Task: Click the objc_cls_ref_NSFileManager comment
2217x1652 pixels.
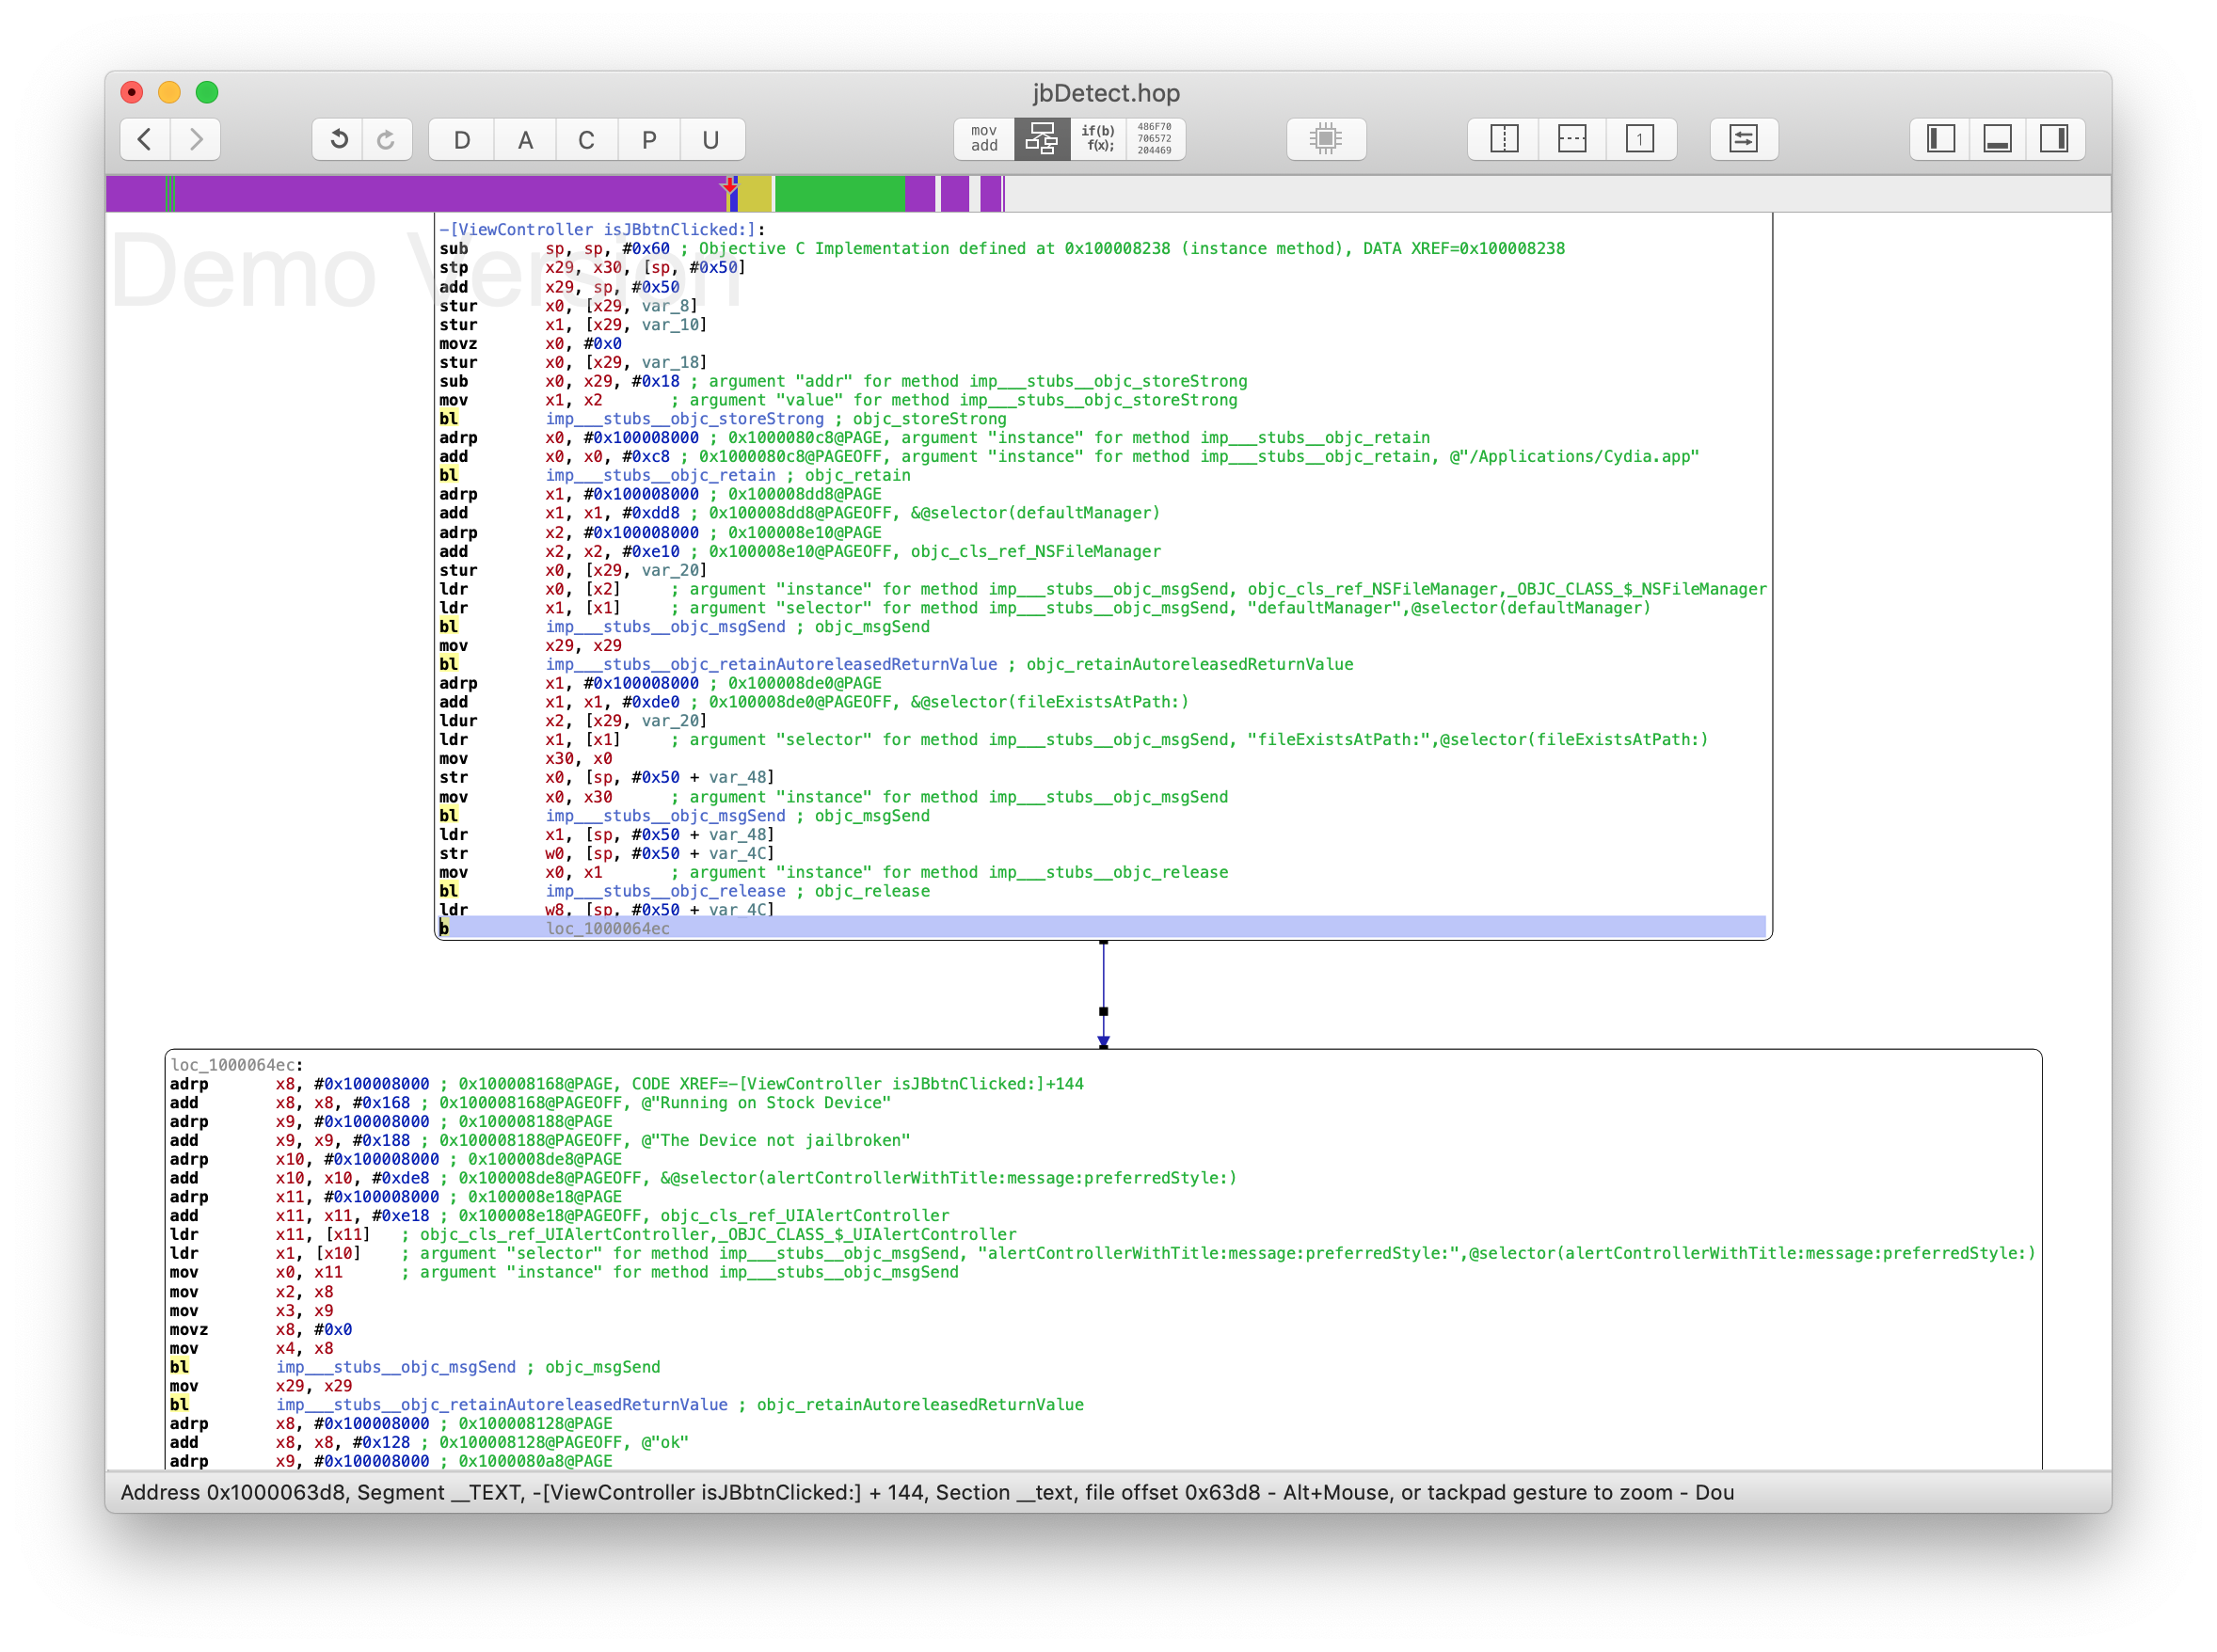Action: coord(1036,551)
